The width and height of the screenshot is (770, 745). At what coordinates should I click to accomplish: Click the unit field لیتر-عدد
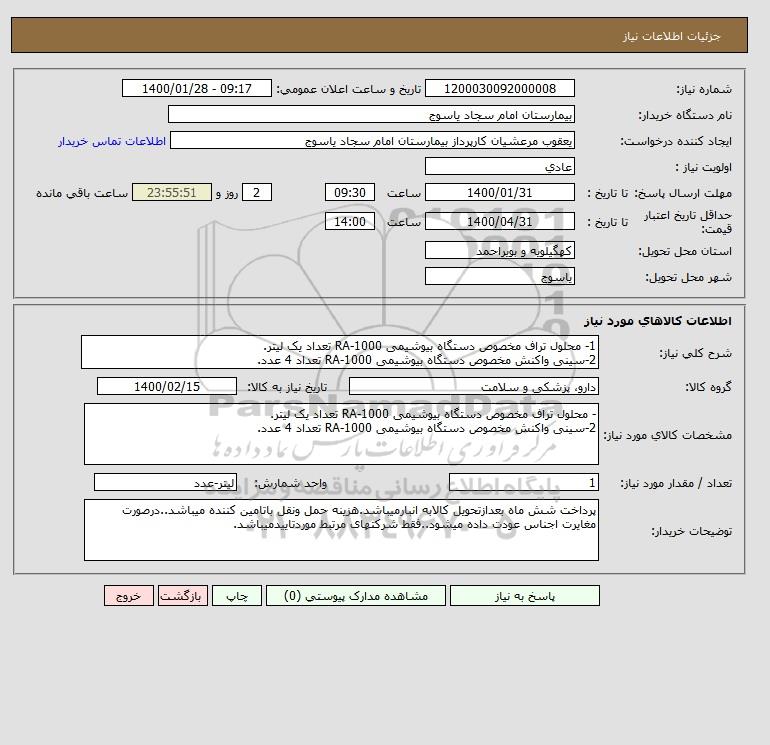(x=165, y=483)
